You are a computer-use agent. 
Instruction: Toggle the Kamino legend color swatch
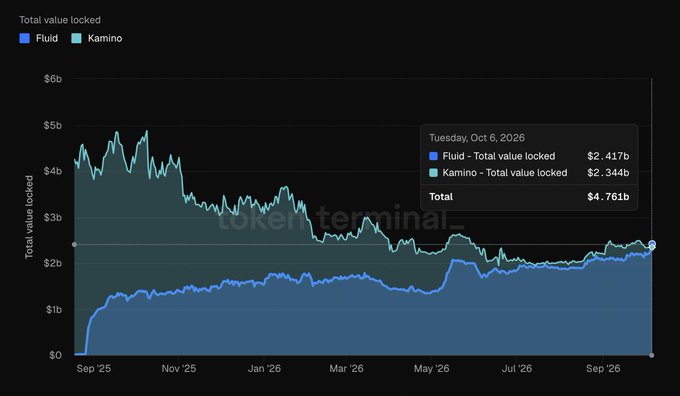pos(76,38)
